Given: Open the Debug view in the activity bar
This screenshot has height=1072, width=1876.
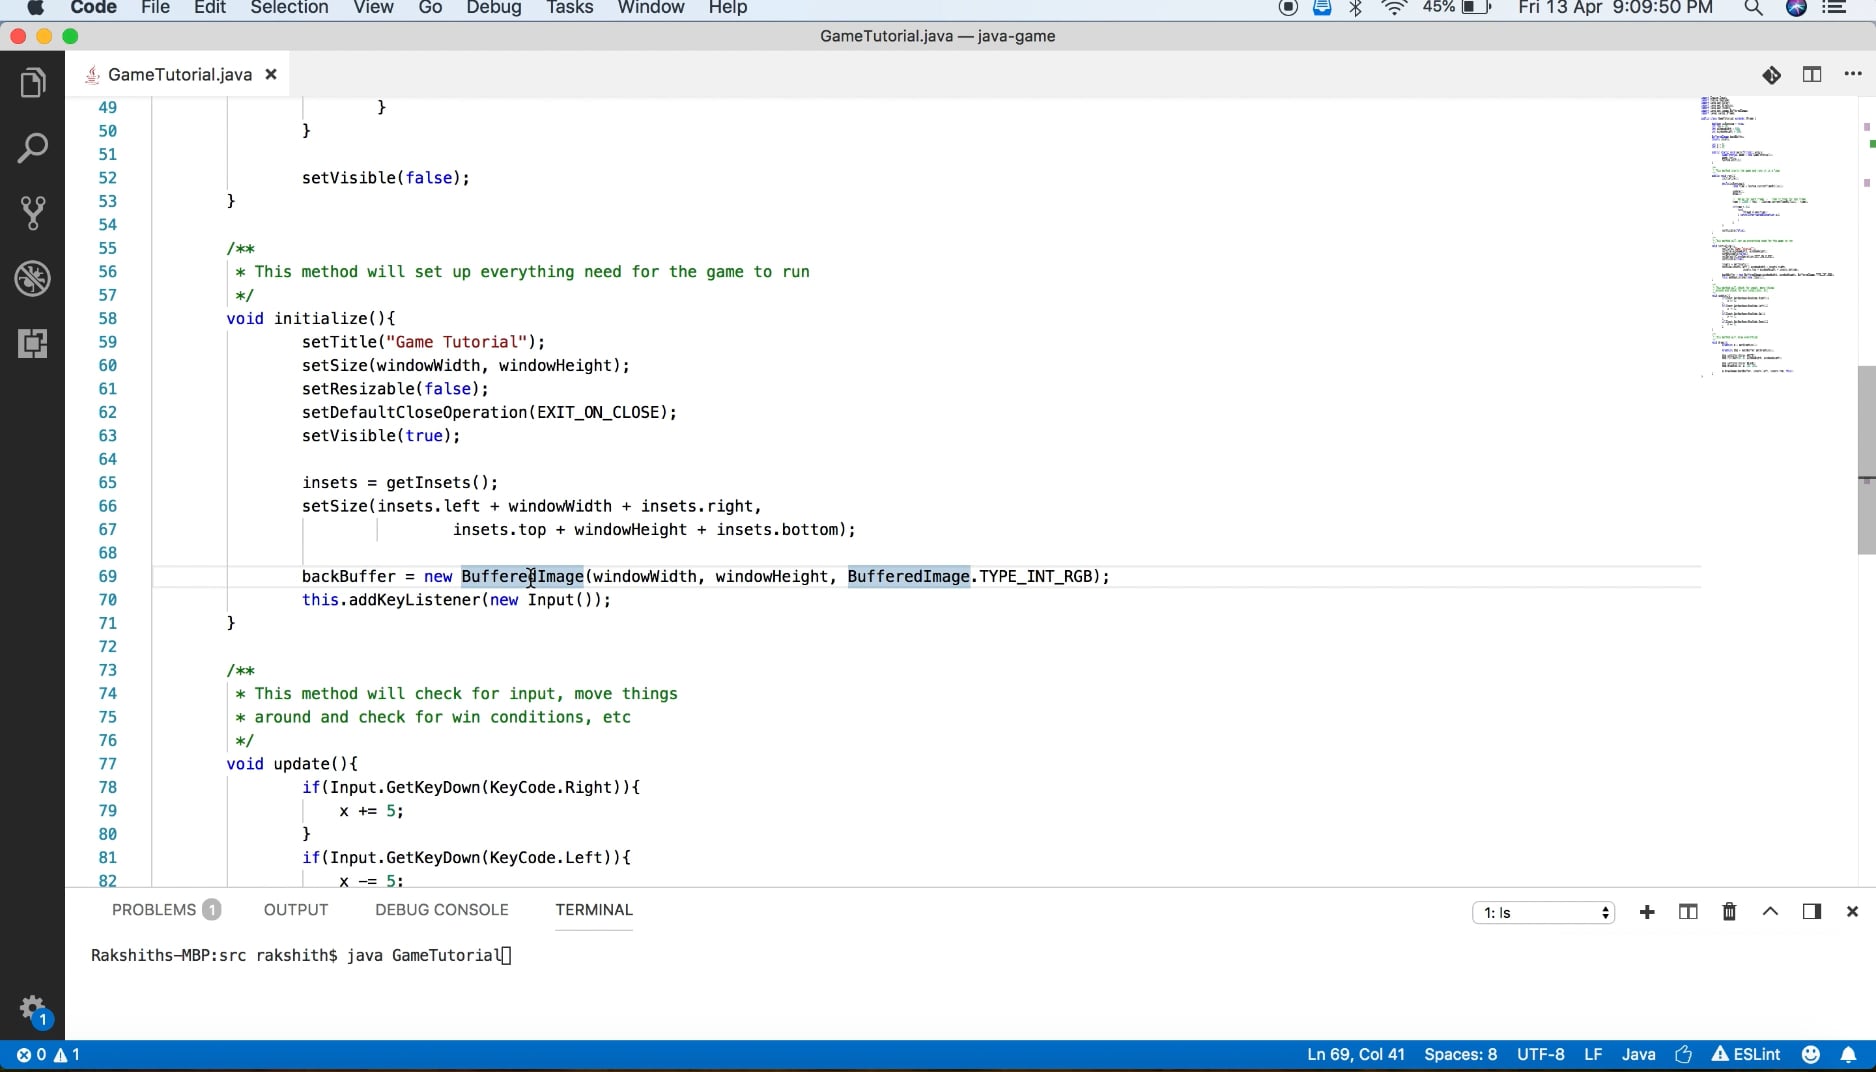Looking at the screenshot, I should pyautogui.click(x=33, y=279).
